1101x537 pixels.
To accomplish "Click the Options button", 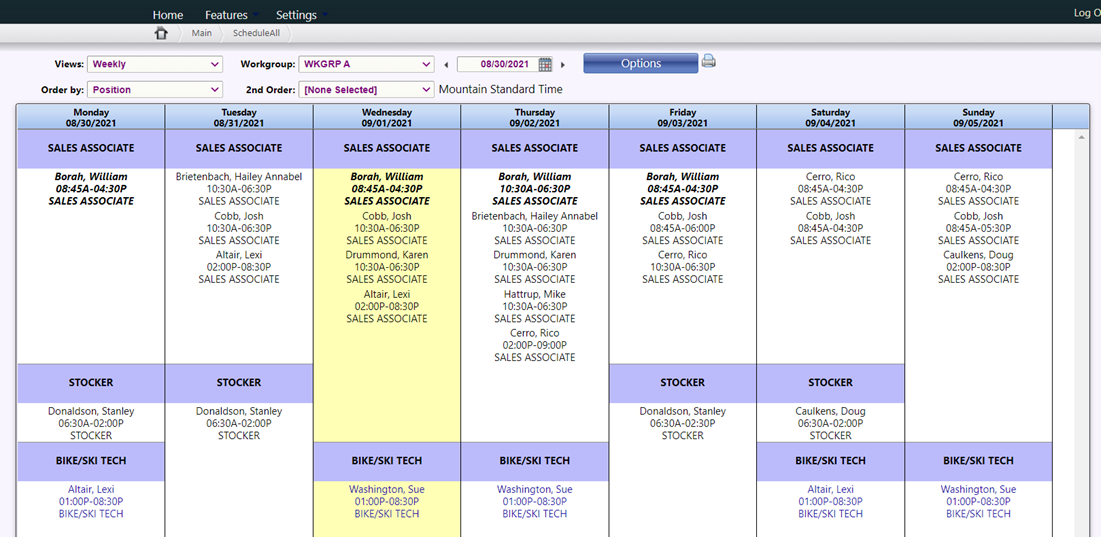I will (x=641, y=64).
